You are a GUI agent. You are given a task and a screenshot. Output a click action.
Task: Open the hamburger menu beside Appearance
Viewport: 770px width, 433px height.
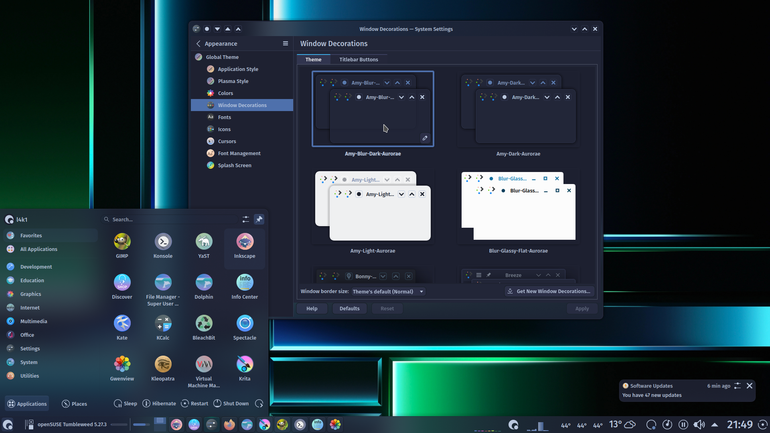coord(285,43)
